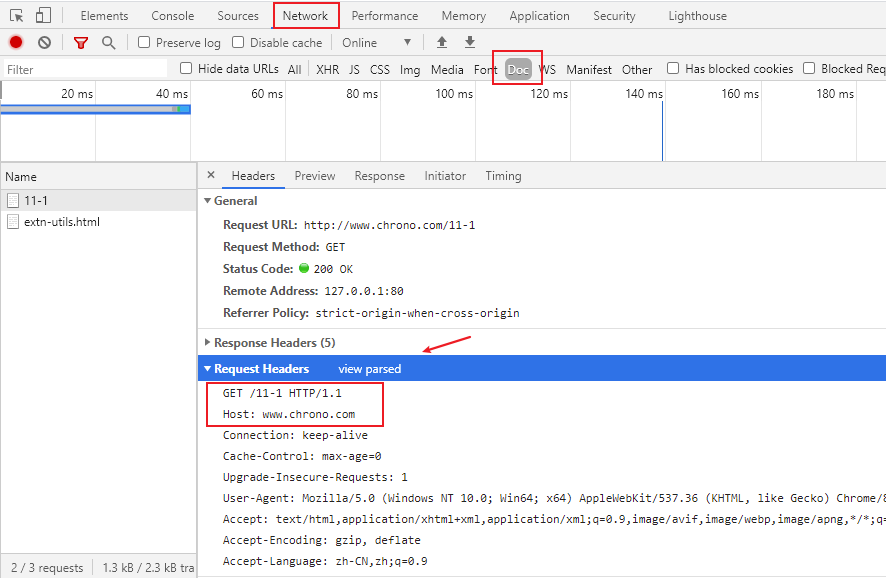
Task: Click the view parsed link
Action: 369,369
